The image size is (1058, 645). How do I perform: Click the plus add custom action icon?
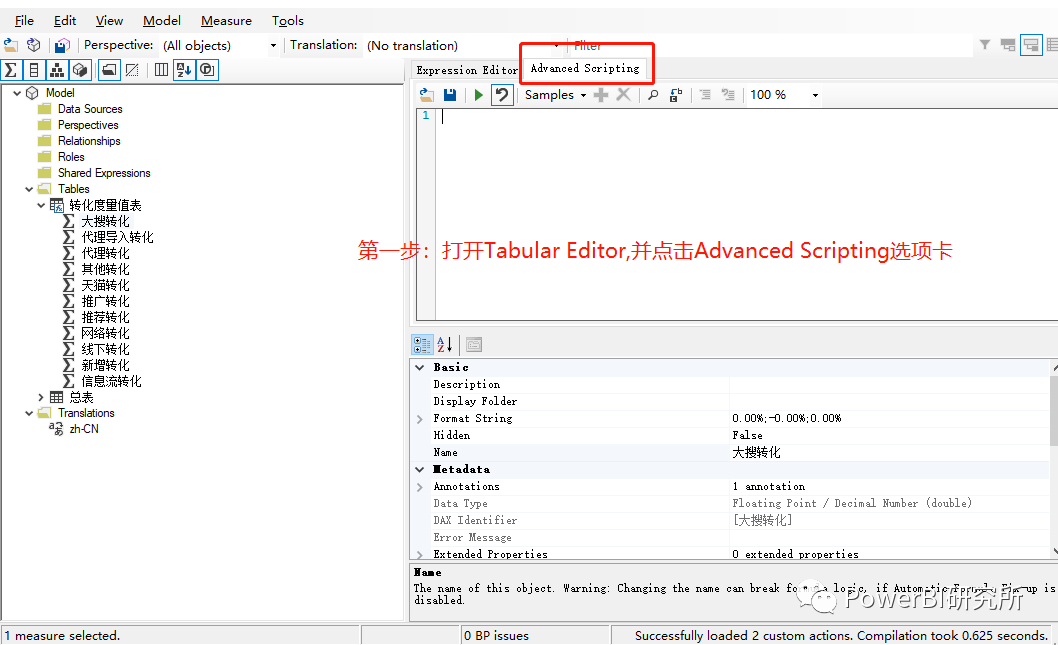[601, 95]
